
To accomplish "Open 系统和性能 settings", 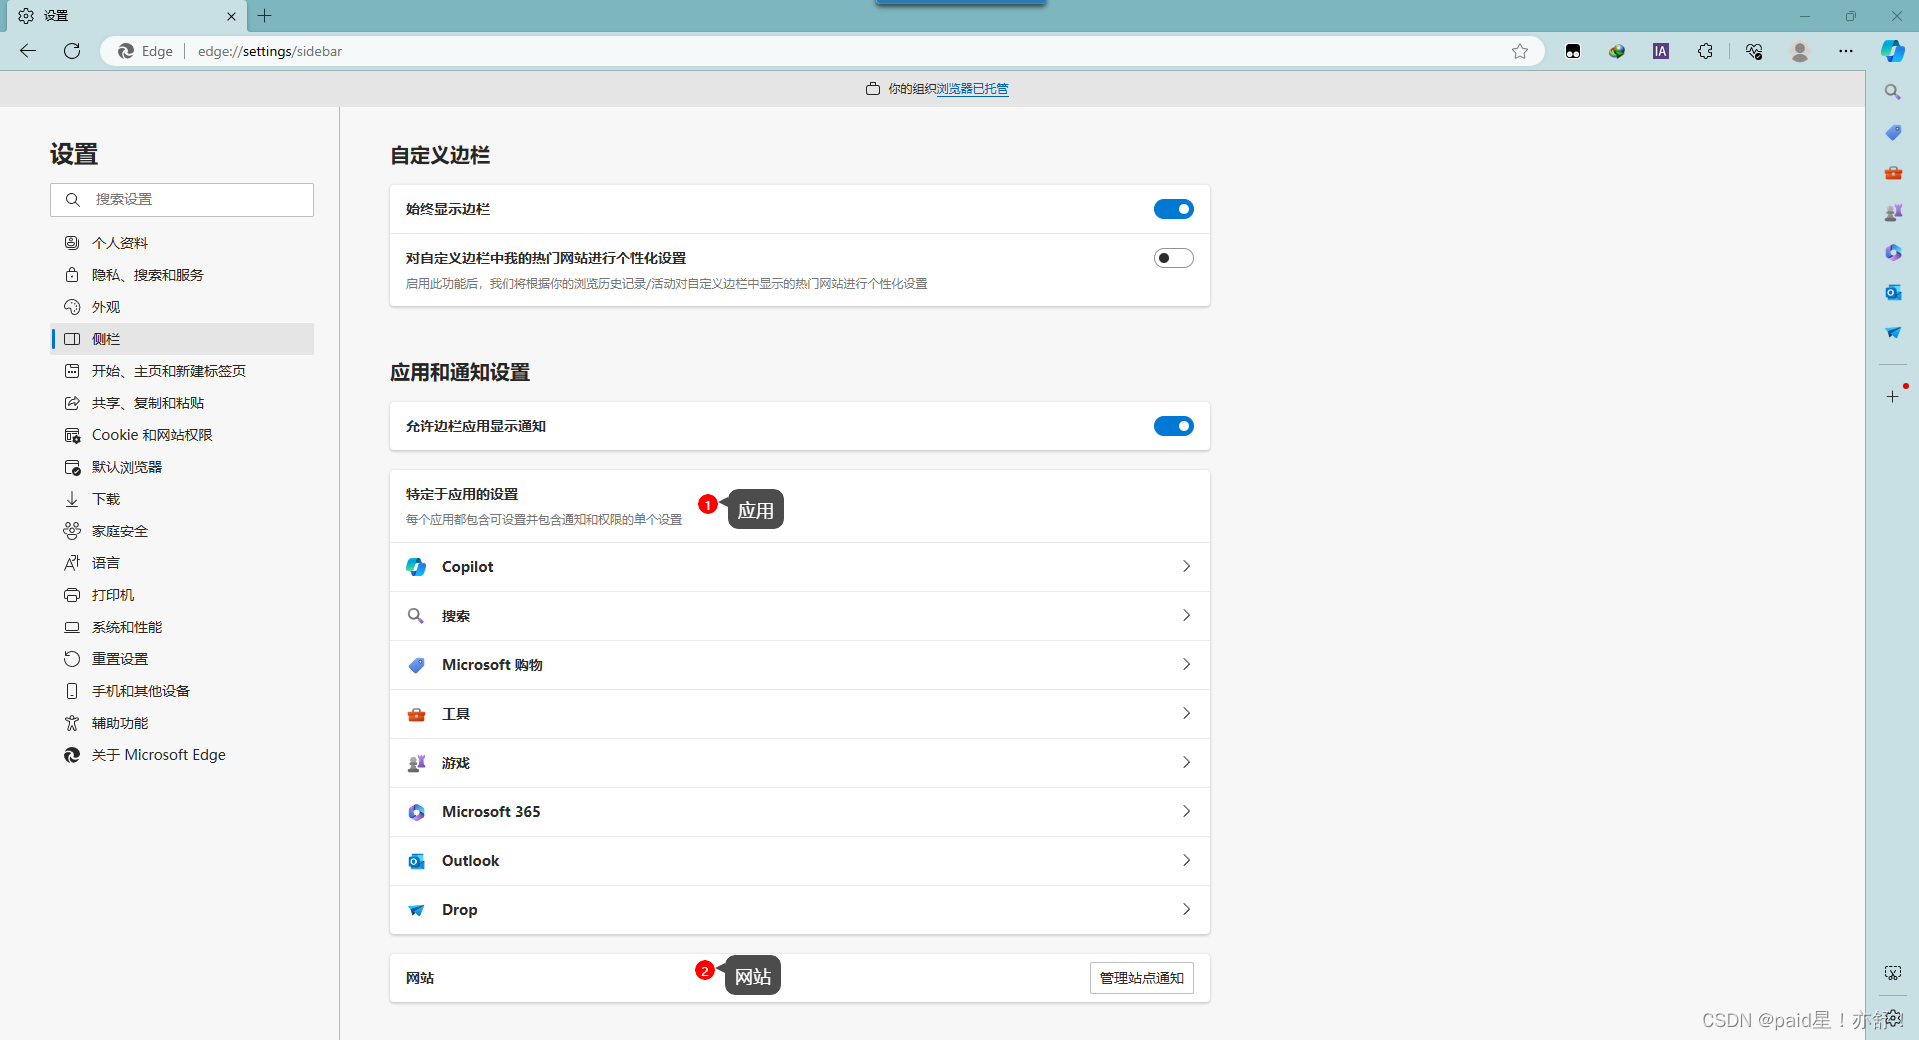I will (182, 627).
